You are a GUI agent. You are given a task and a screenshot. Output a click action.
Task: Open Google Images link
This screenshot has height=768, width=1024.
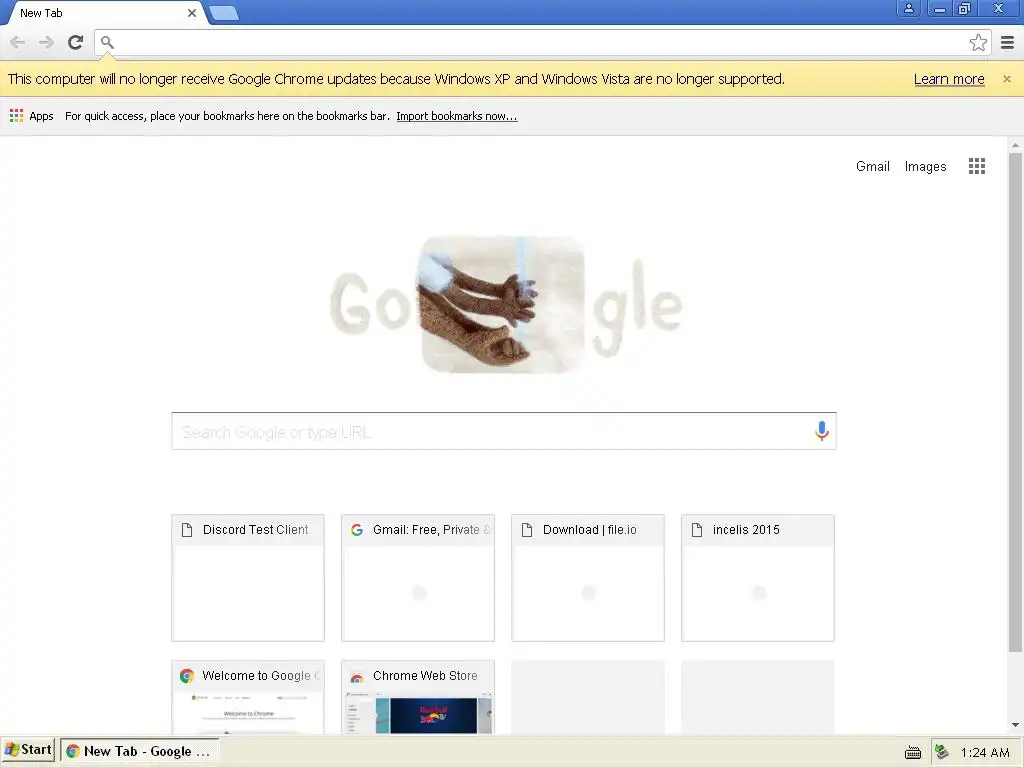click(x=925, y=167)
